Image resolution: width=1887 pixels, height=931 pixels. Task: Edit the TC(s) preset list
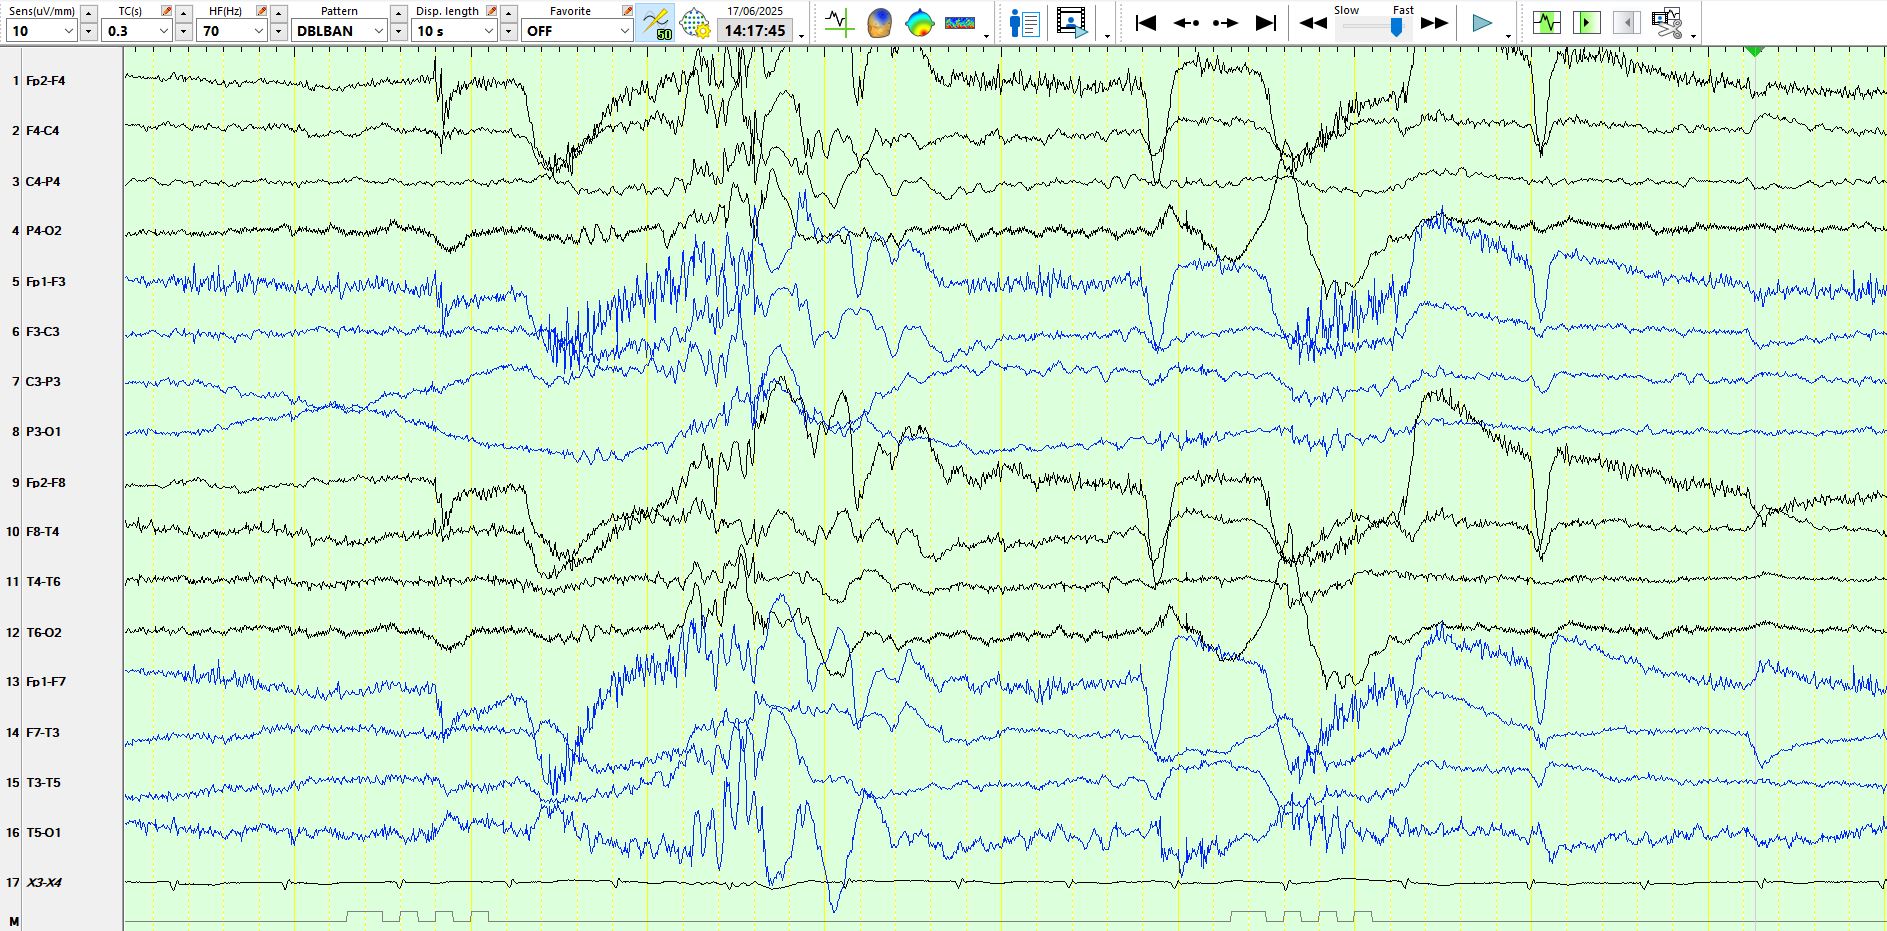coord(167,11)
